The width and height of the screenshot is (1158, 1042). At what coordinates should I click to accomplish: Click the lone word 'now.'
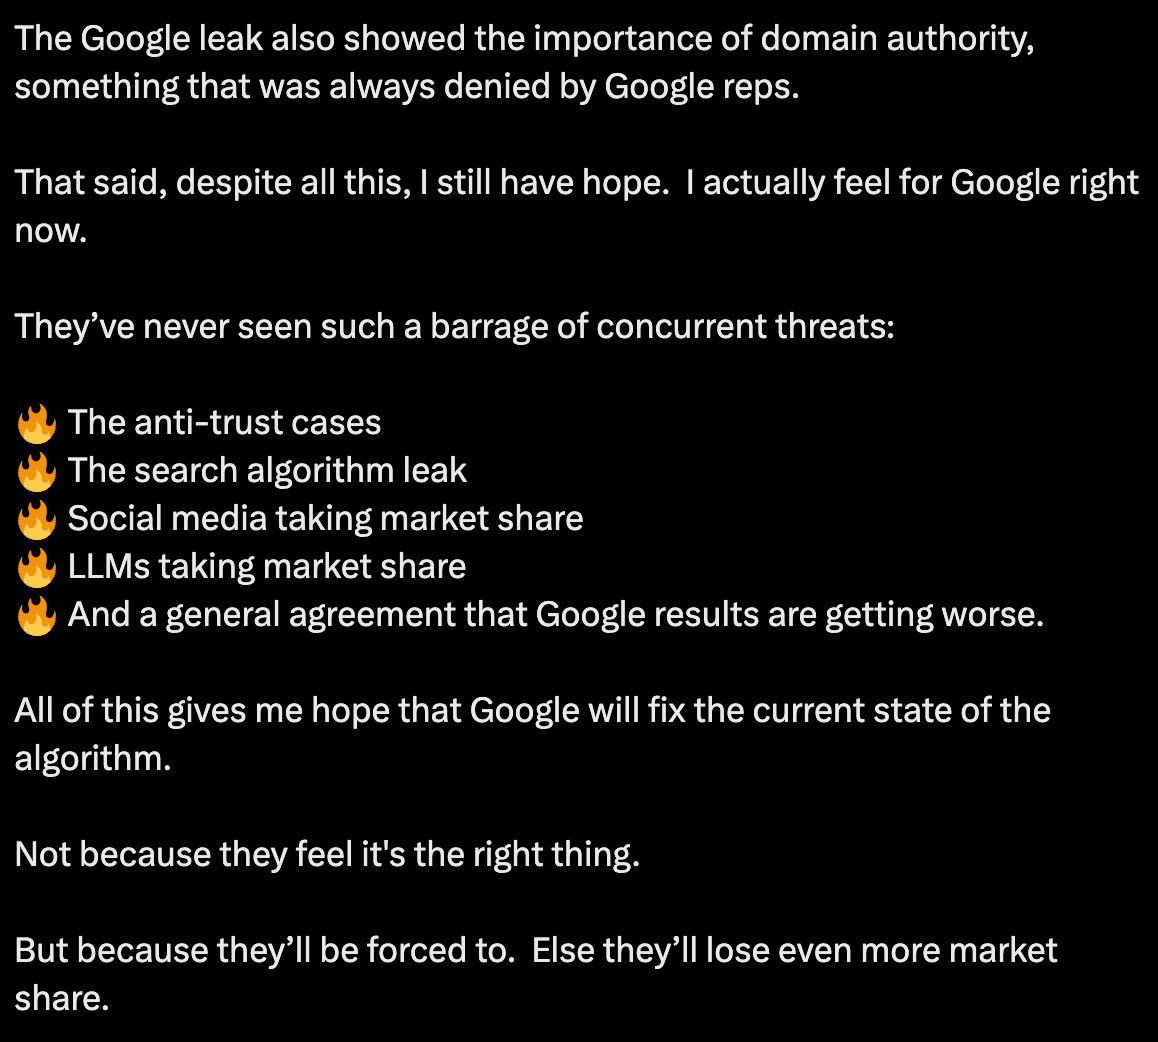(51, 231)
